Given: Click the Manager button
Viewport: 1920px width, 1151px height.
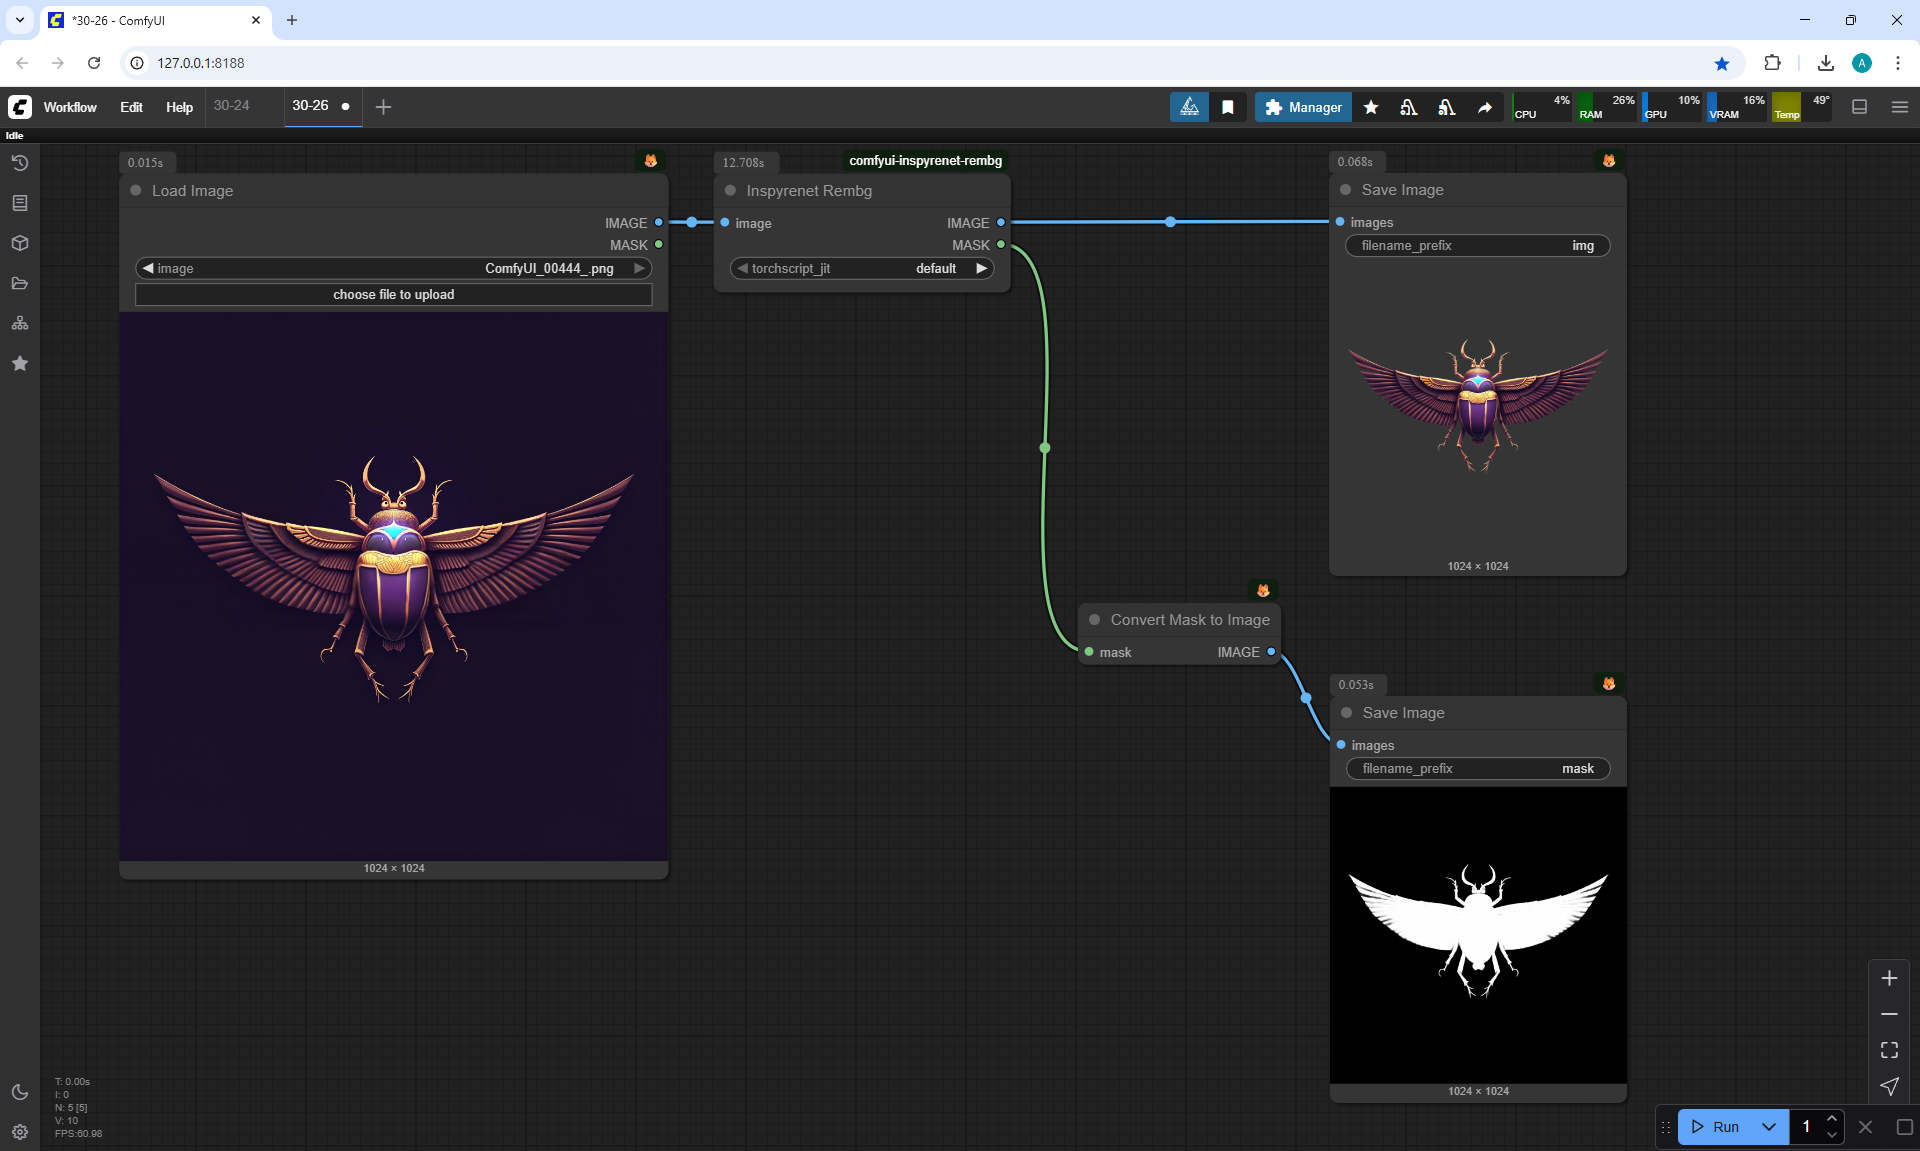Looking at the screenshot, I should pyautogui.click(x=1303, y=107).
